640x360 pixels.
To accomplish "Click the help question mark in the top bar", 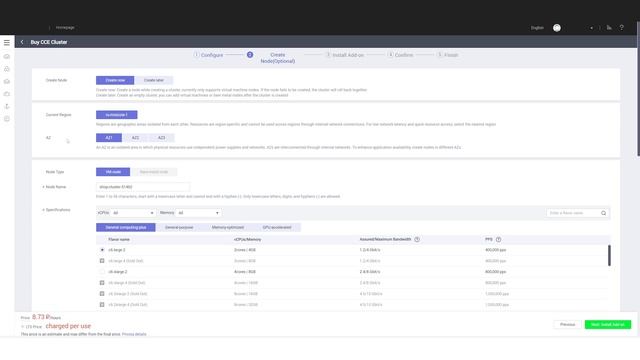I will (622, 27).
